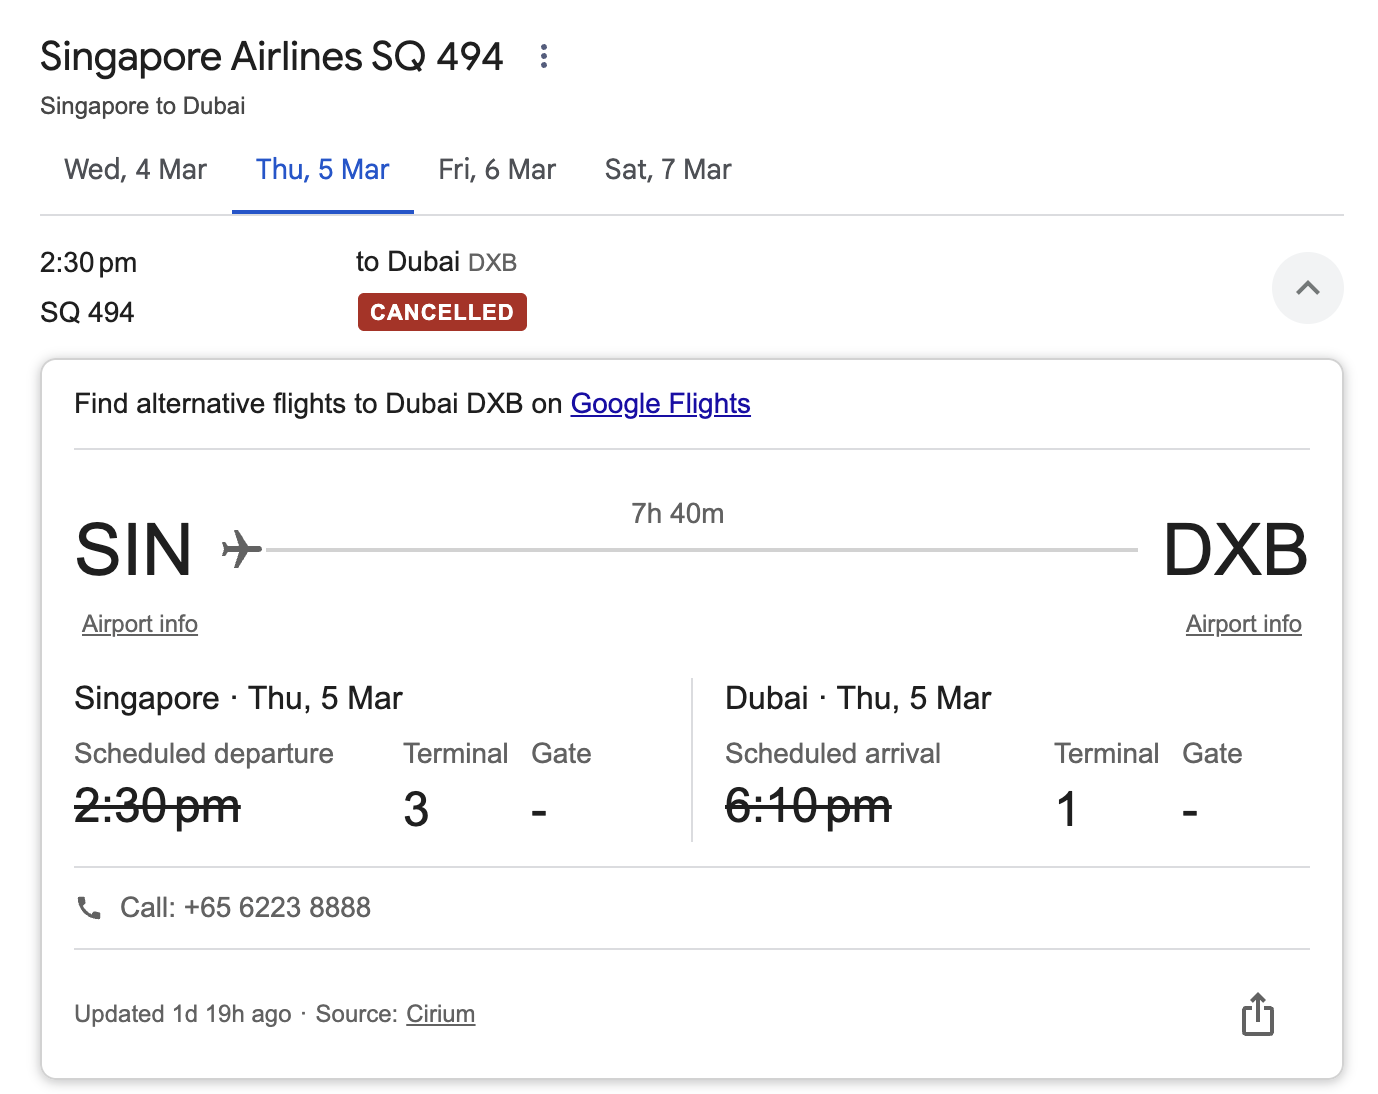Open the three-dot options menu beside SQ 494
This screenshot has width=1378, height=1094.
[544, 56]
